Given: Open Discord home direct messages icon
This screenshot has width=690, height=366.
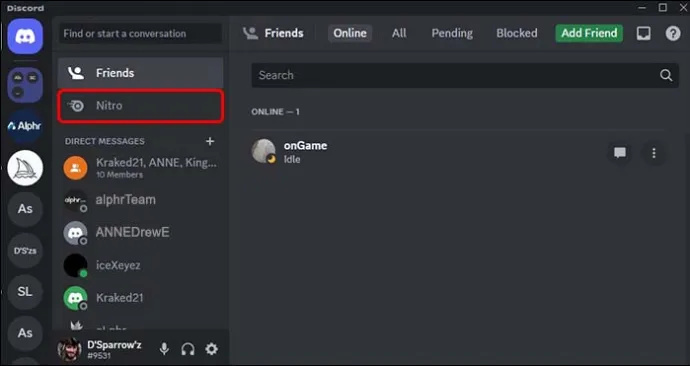Looking at the screenshot, I should [x=25, y=36].
